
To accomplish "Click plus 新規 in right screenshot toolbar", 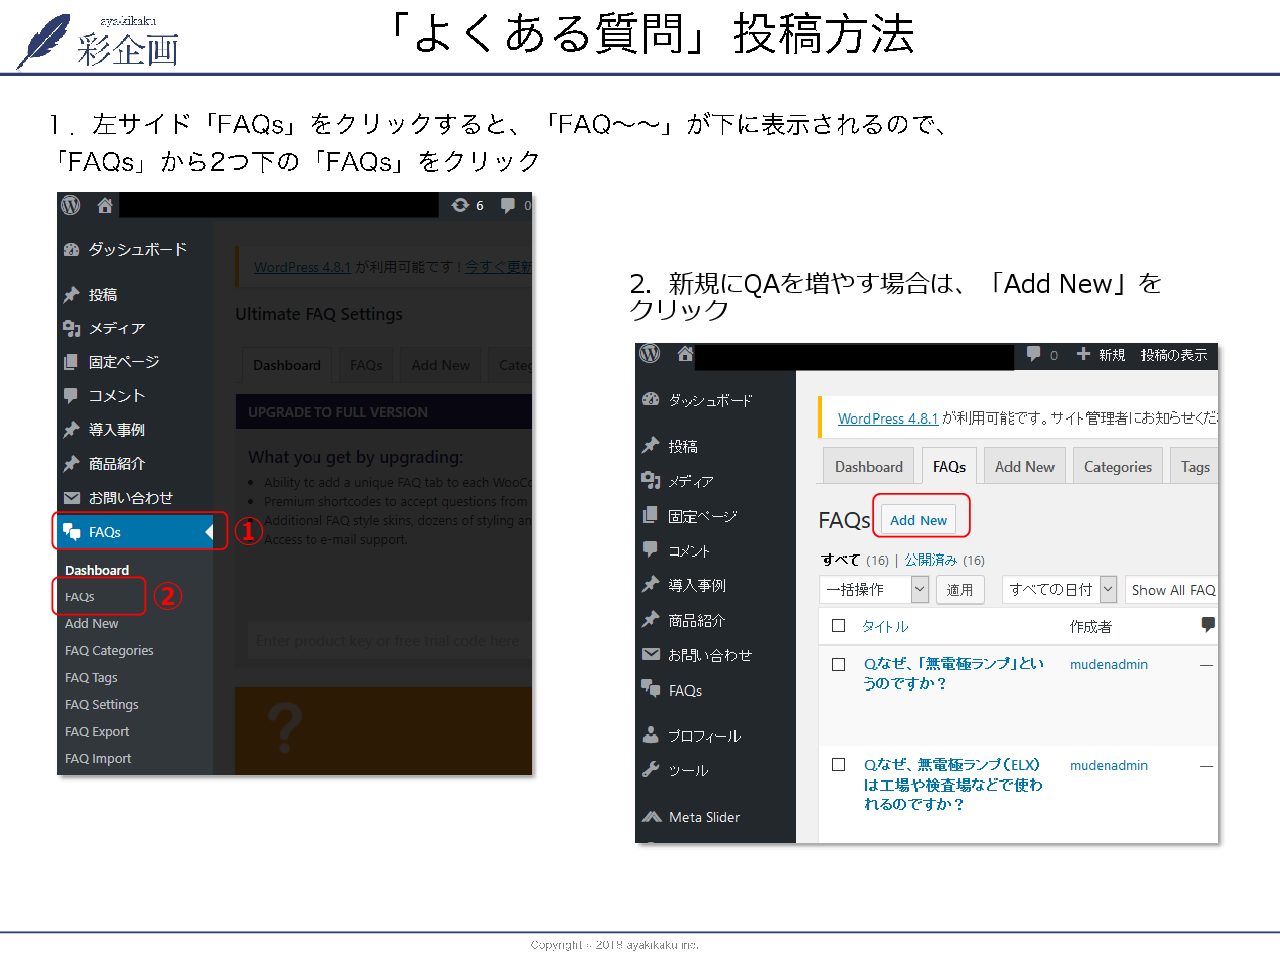I will point(1101,355).
